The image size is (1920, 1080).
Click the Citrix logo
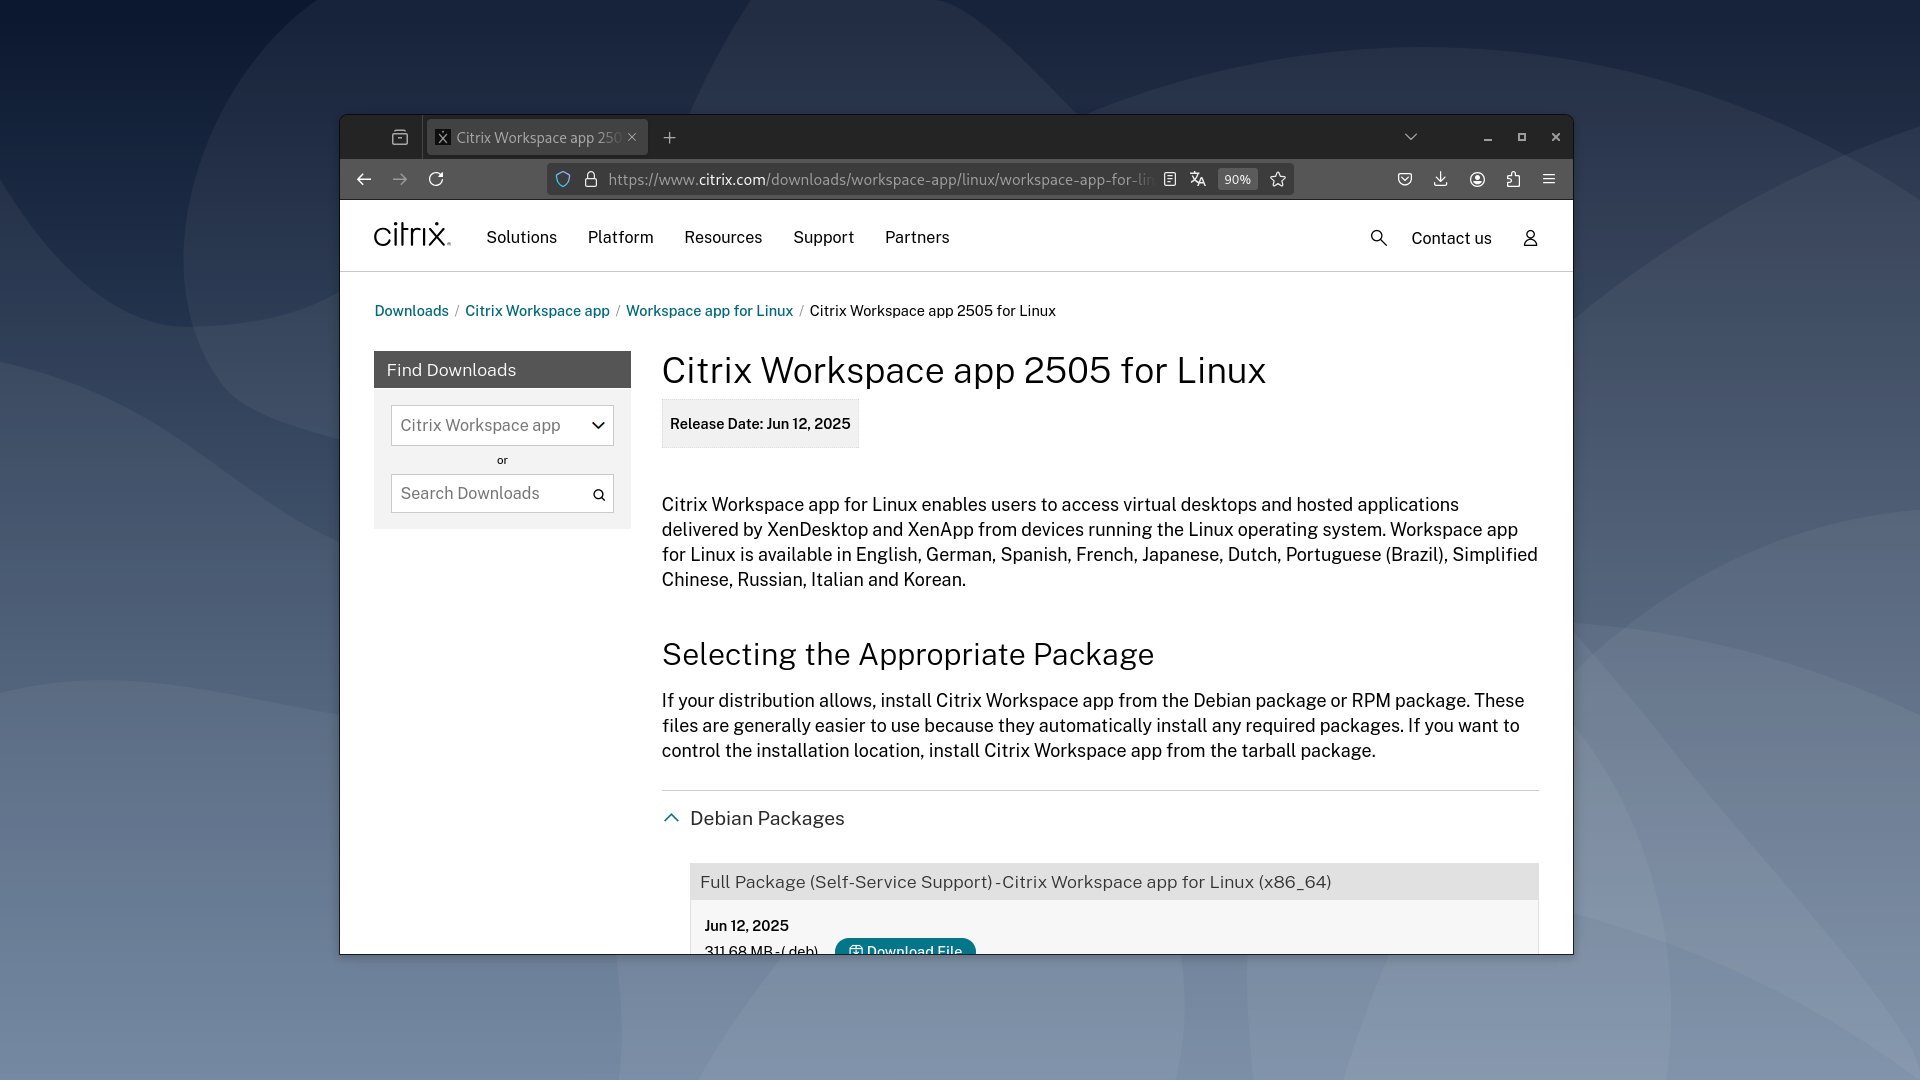[x=412, y=235]
